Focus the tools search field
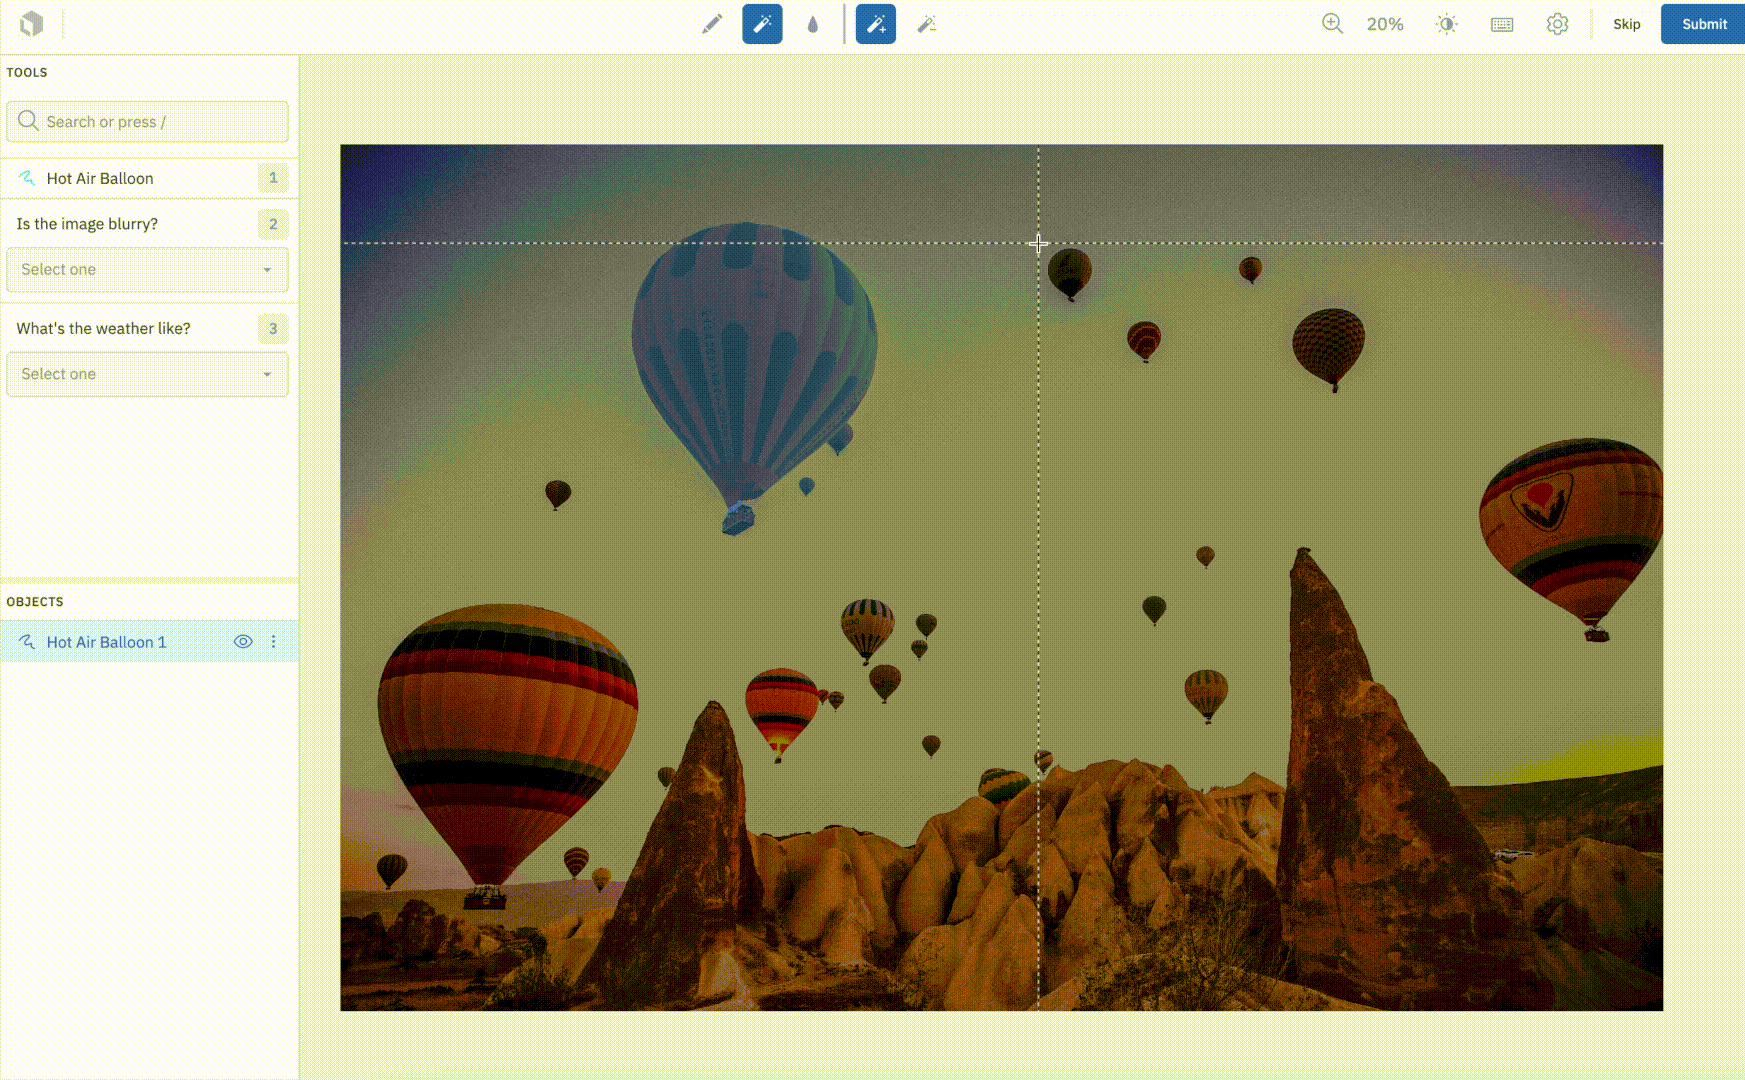 tap(147, 122)
